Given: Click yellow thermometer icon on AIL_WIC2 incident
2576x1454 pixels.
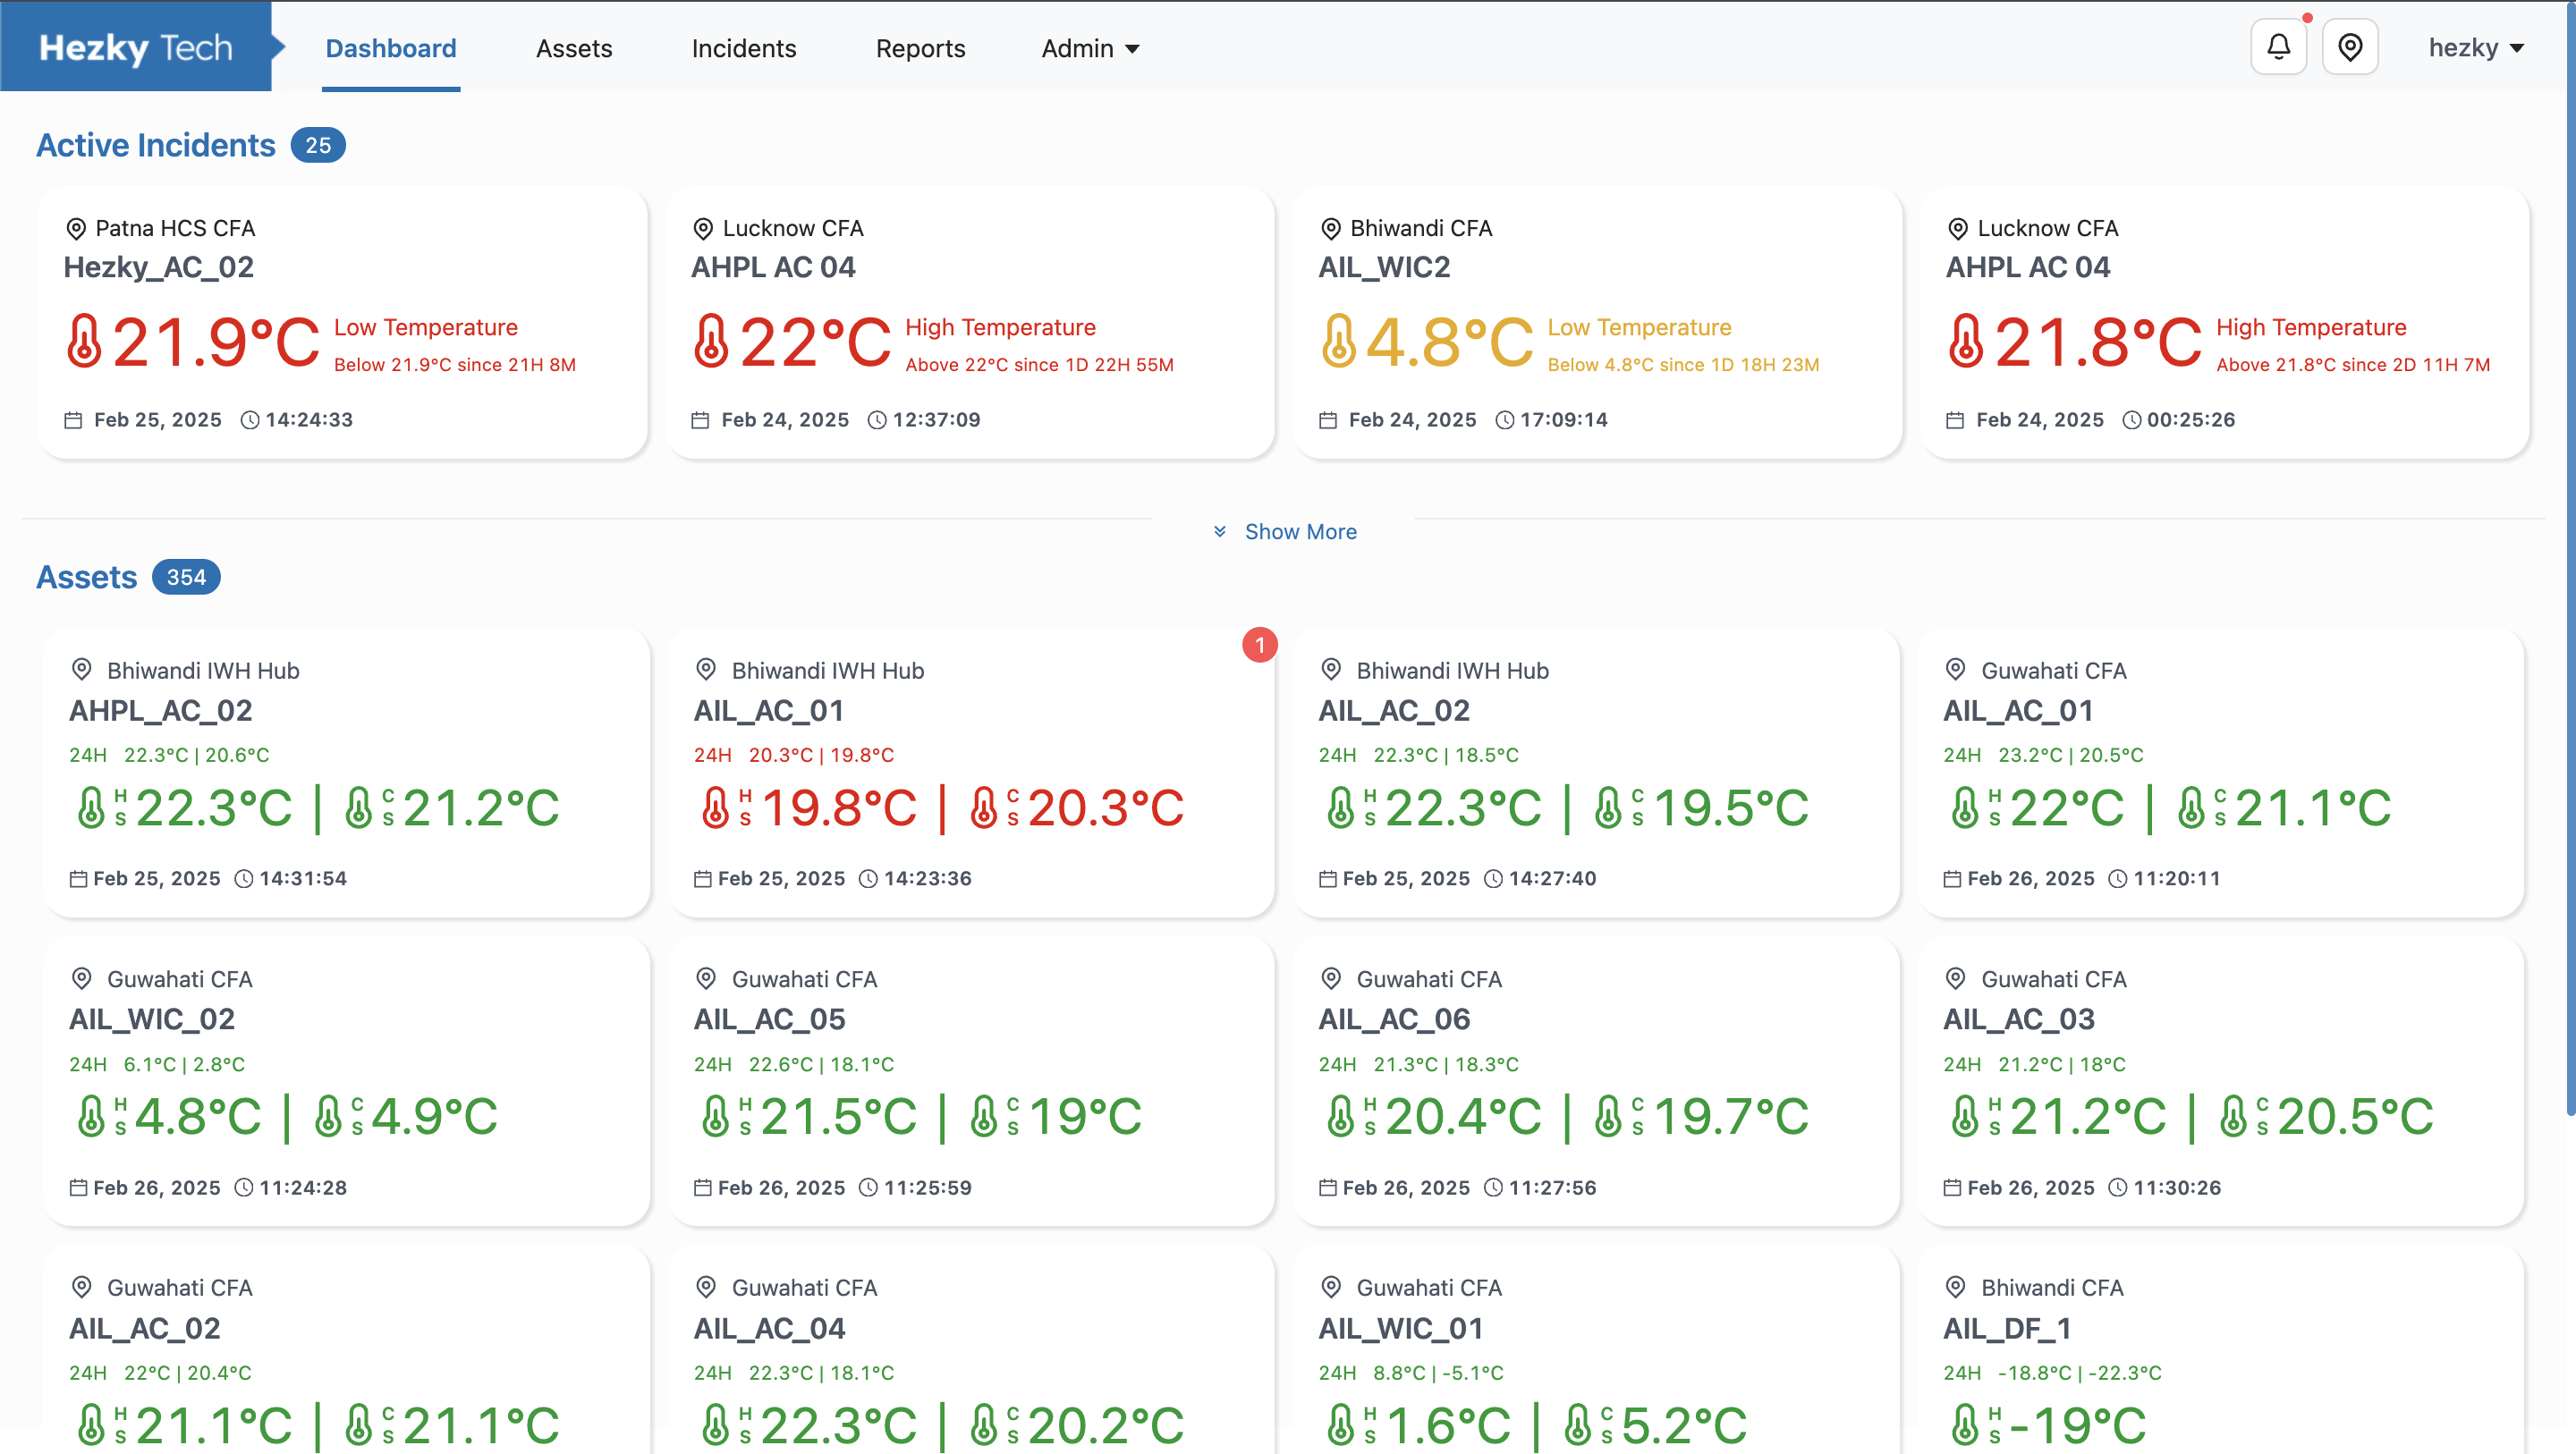Looking at the screenshot, I should pyautogui.click(x=1338, y=341).
